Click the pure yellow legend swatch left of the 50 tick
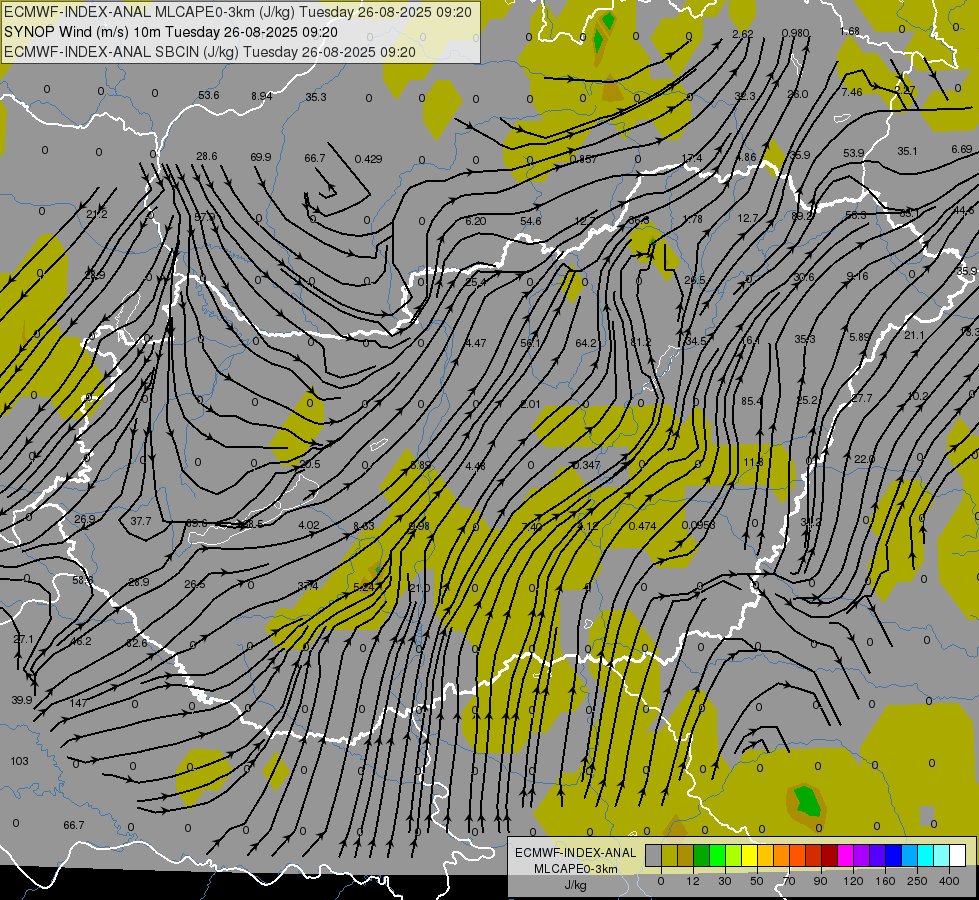Viewport: 979px width, 900px height. click(x=749, y=856)
